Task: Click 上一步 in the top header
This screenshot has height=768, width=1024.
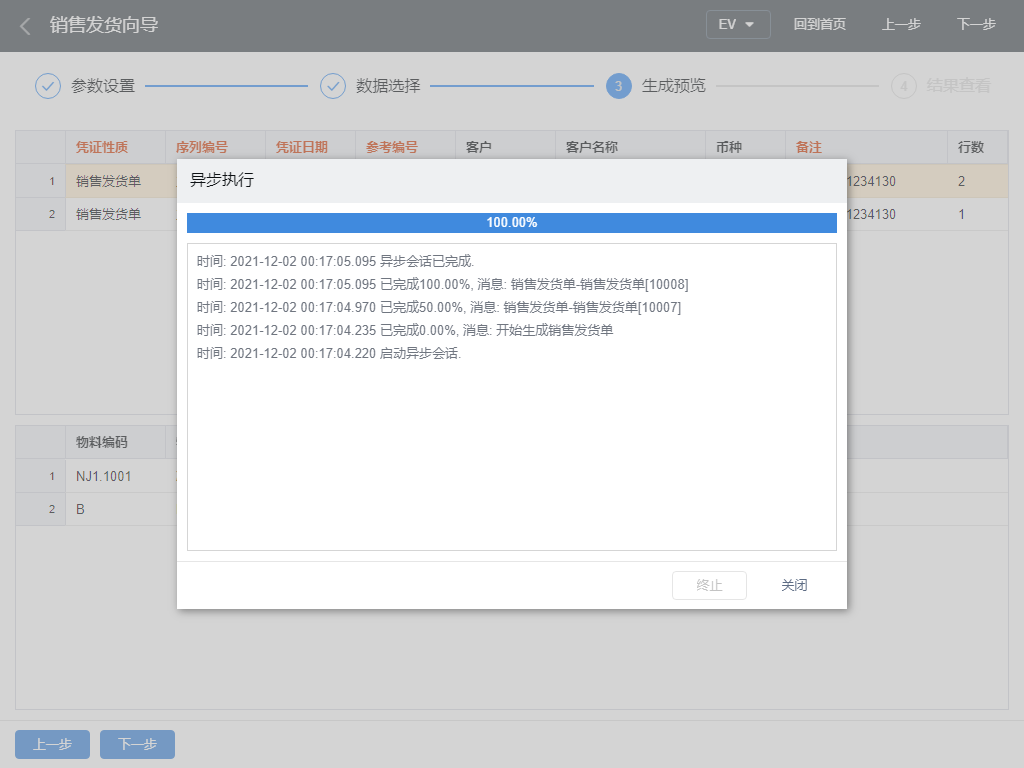Action: coord(901,25)
